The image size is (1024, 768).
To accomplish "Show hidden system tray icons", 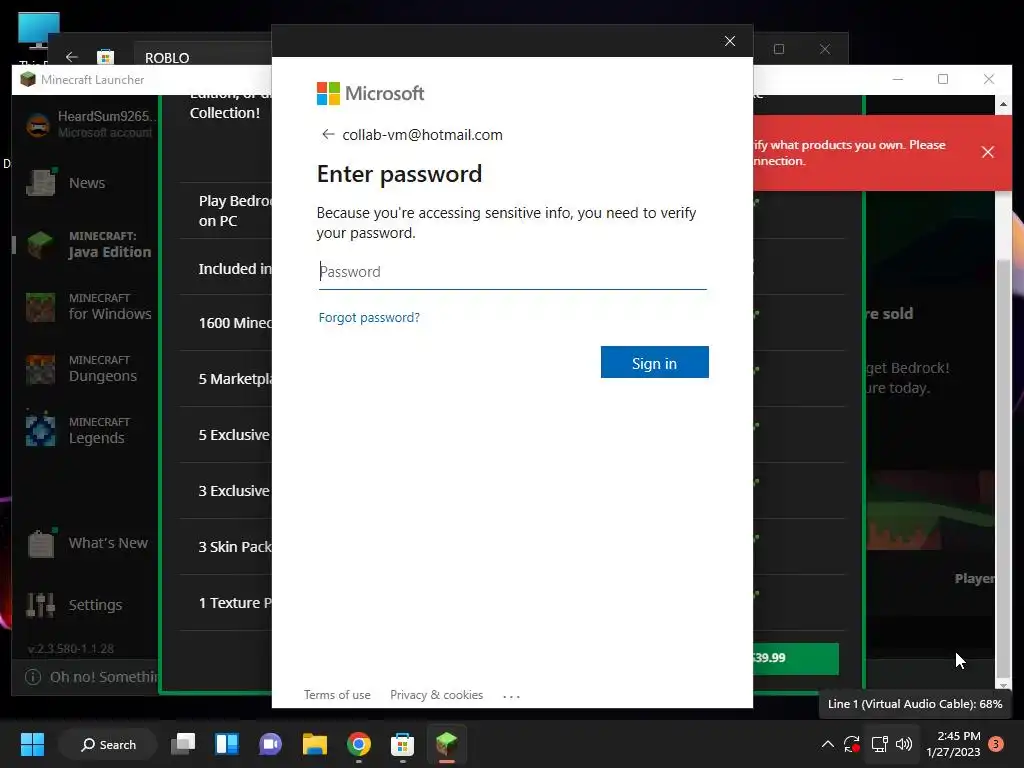I will pos(827,744).
